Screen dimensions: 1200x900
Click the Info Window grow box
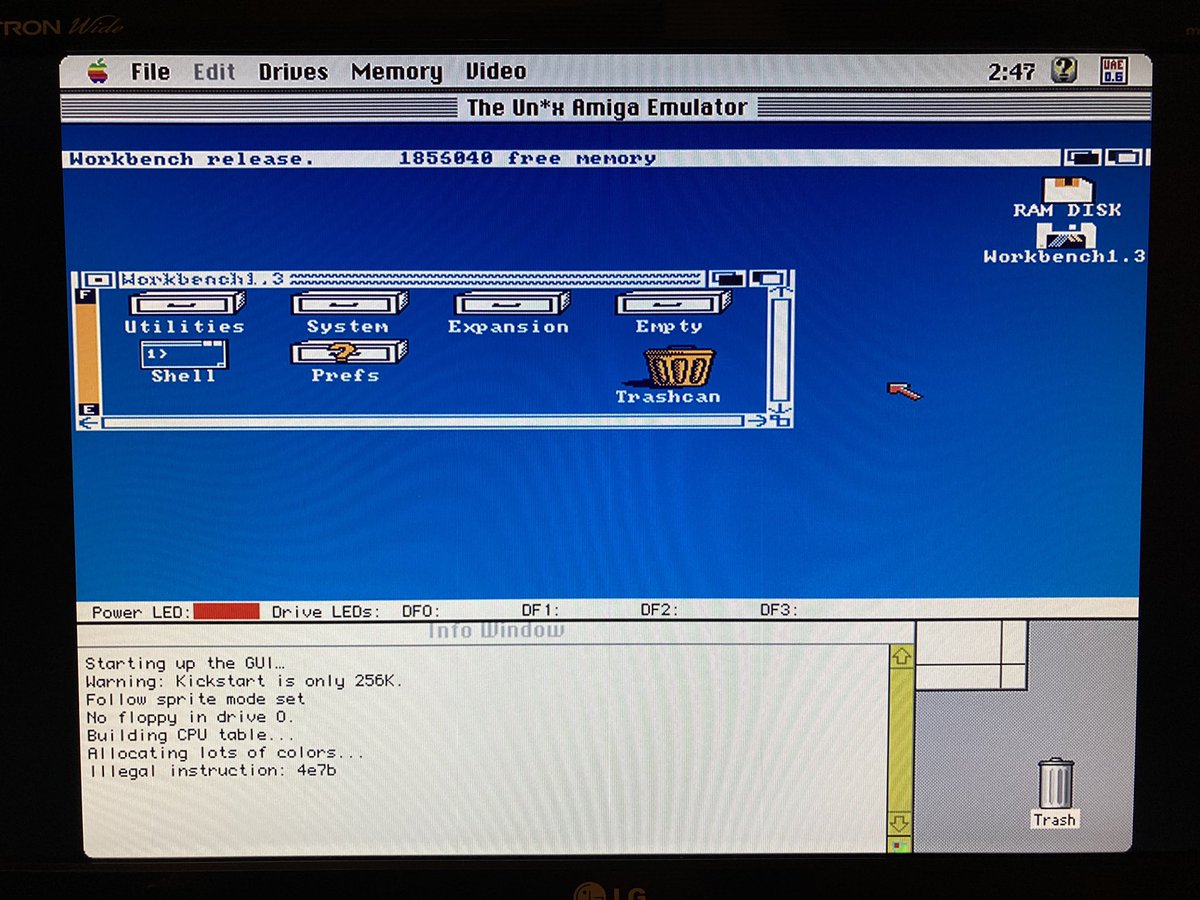tap(900, 846)
